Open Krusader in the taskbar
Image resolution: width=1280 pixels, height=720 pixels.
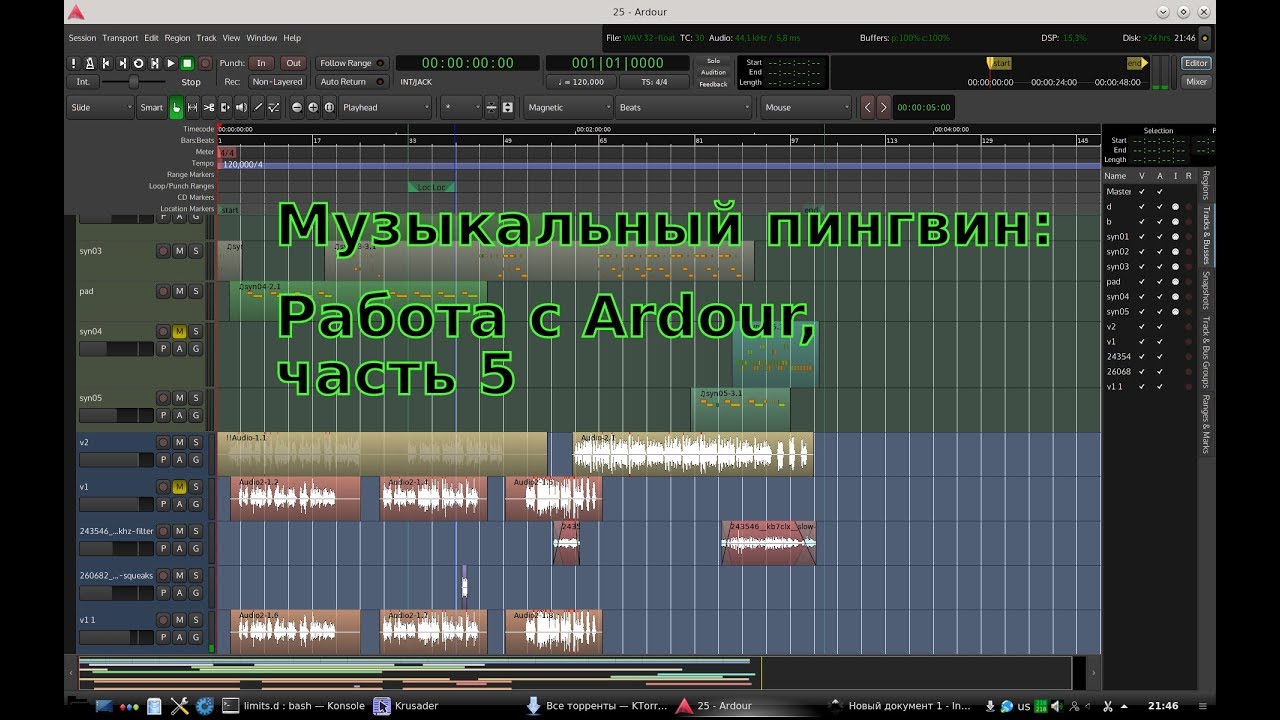click(x=406, y=705)
